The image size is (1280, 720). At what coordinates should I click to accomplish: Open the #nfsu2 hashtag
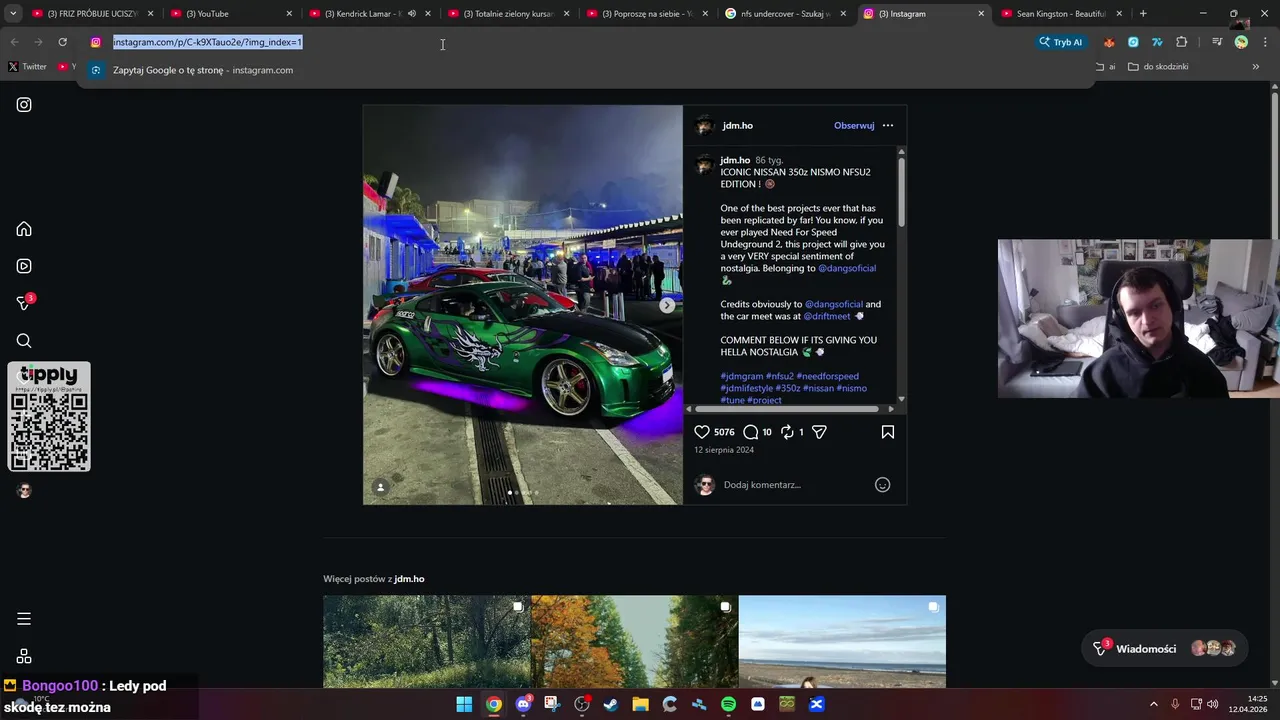(779, 377)
